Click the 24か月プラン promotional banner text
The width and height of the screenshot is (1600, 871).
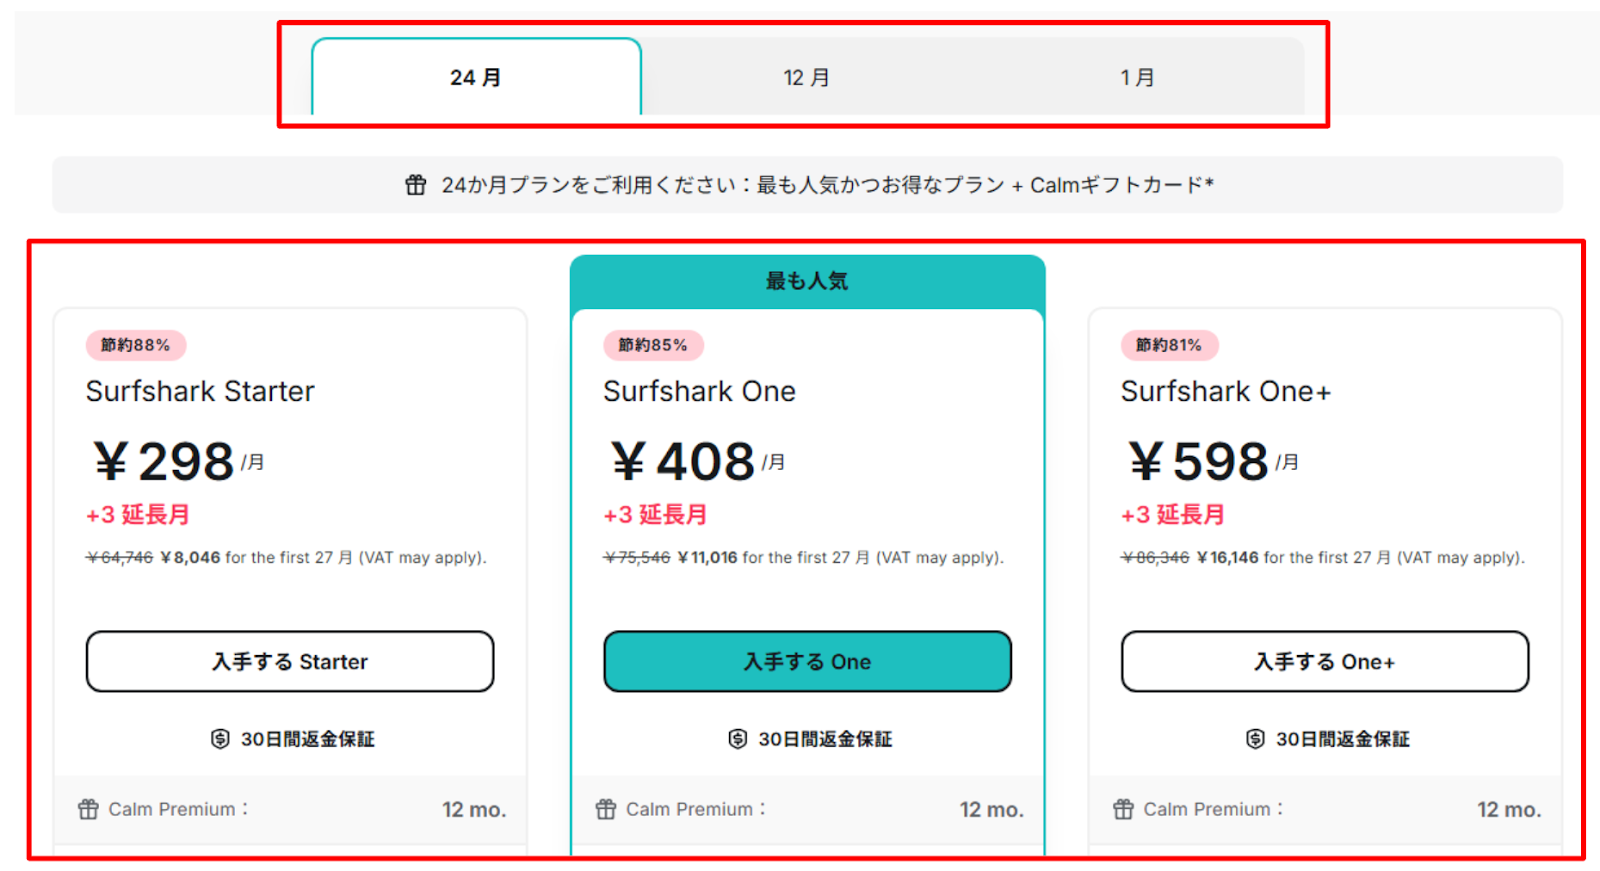(827, 185)
